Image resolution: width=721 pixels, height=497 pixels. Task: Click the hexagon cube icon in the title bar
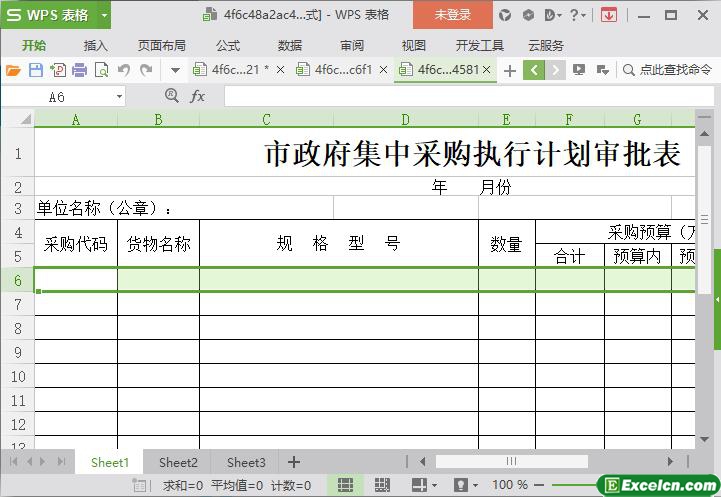point(528,15)
